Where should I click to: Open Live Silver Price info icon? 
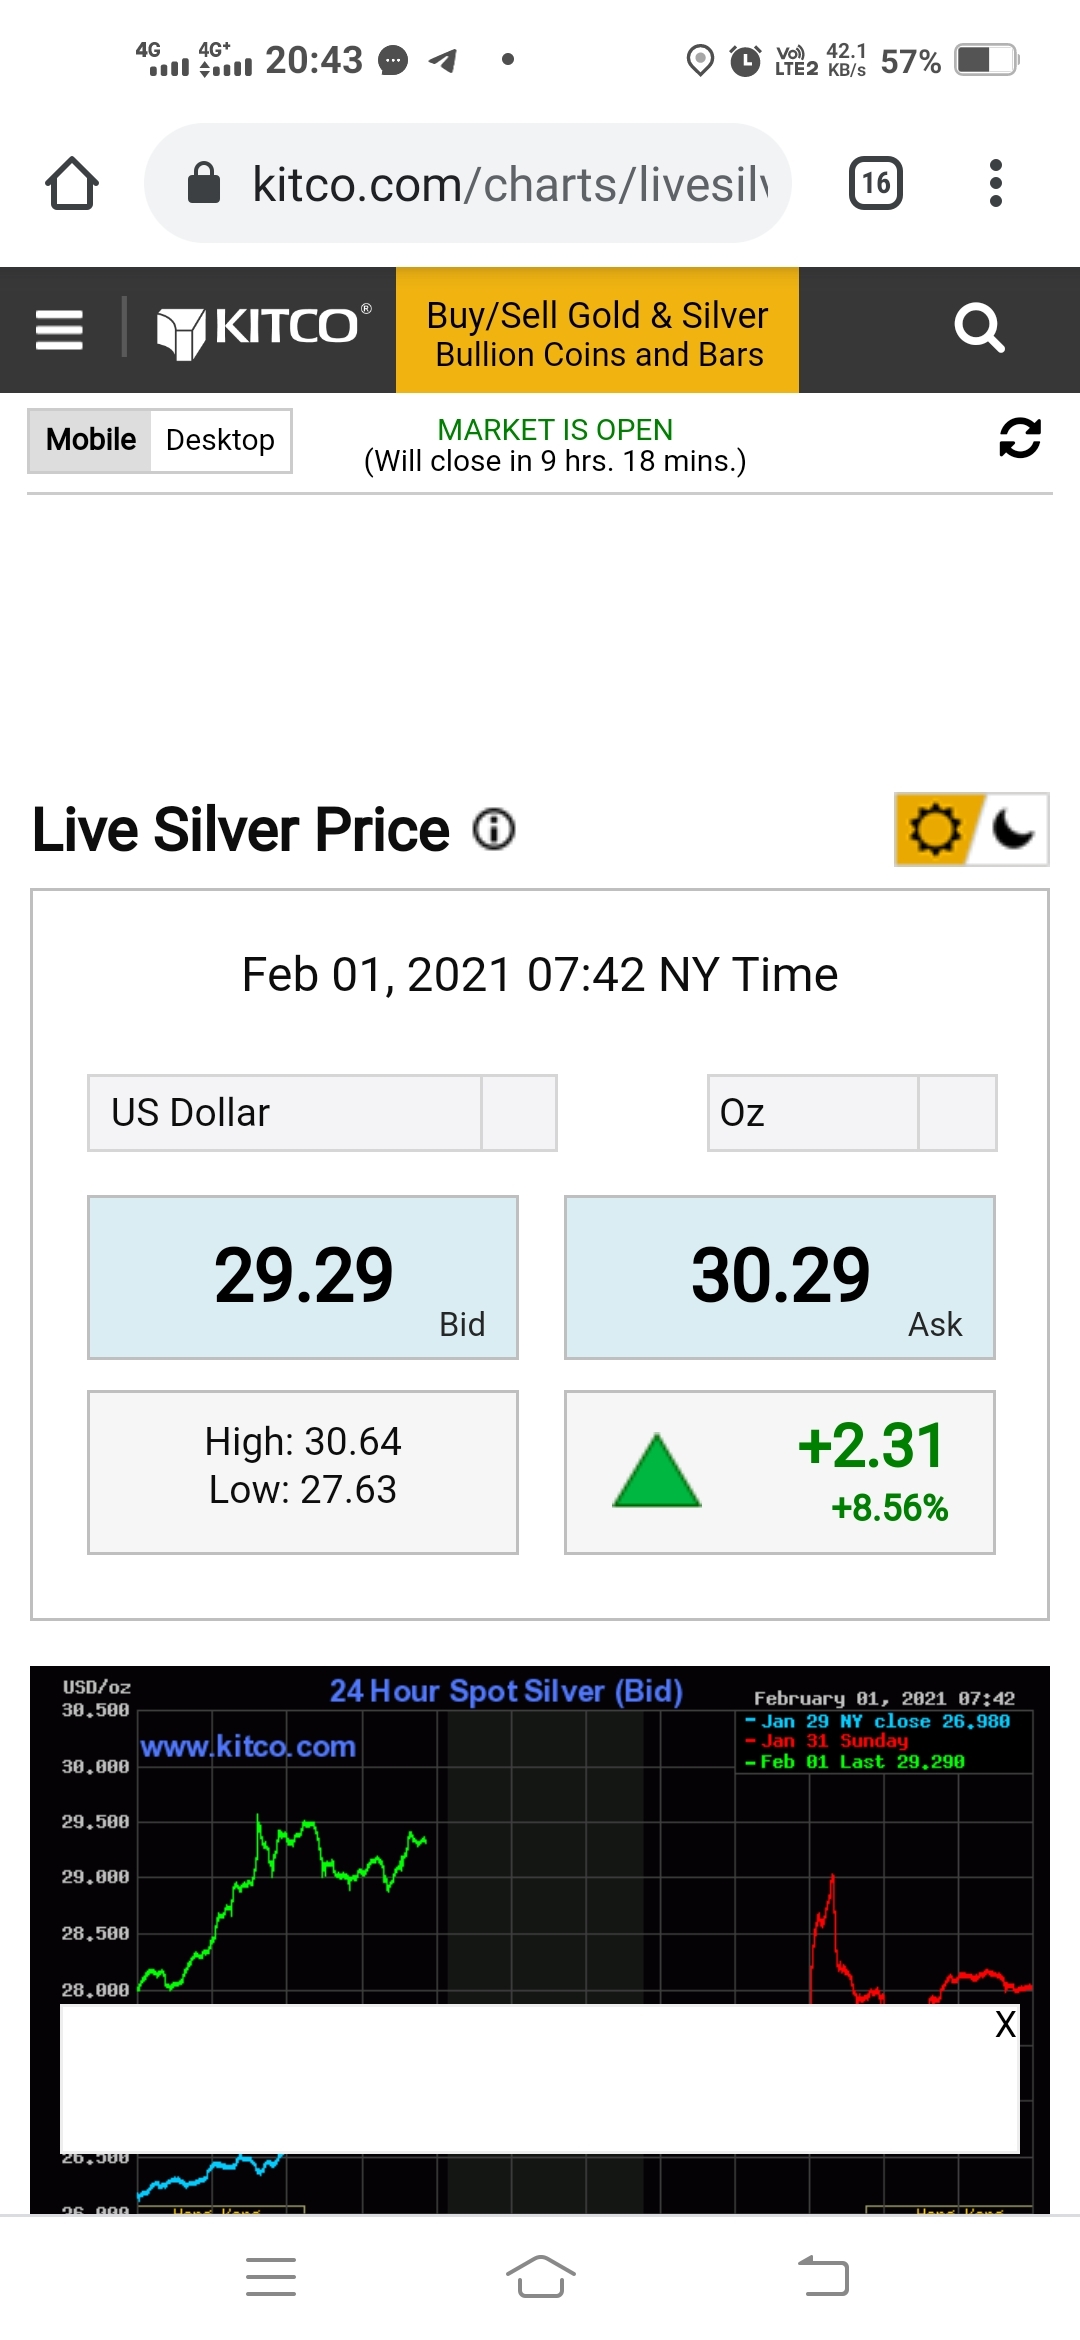click(494, 829)
